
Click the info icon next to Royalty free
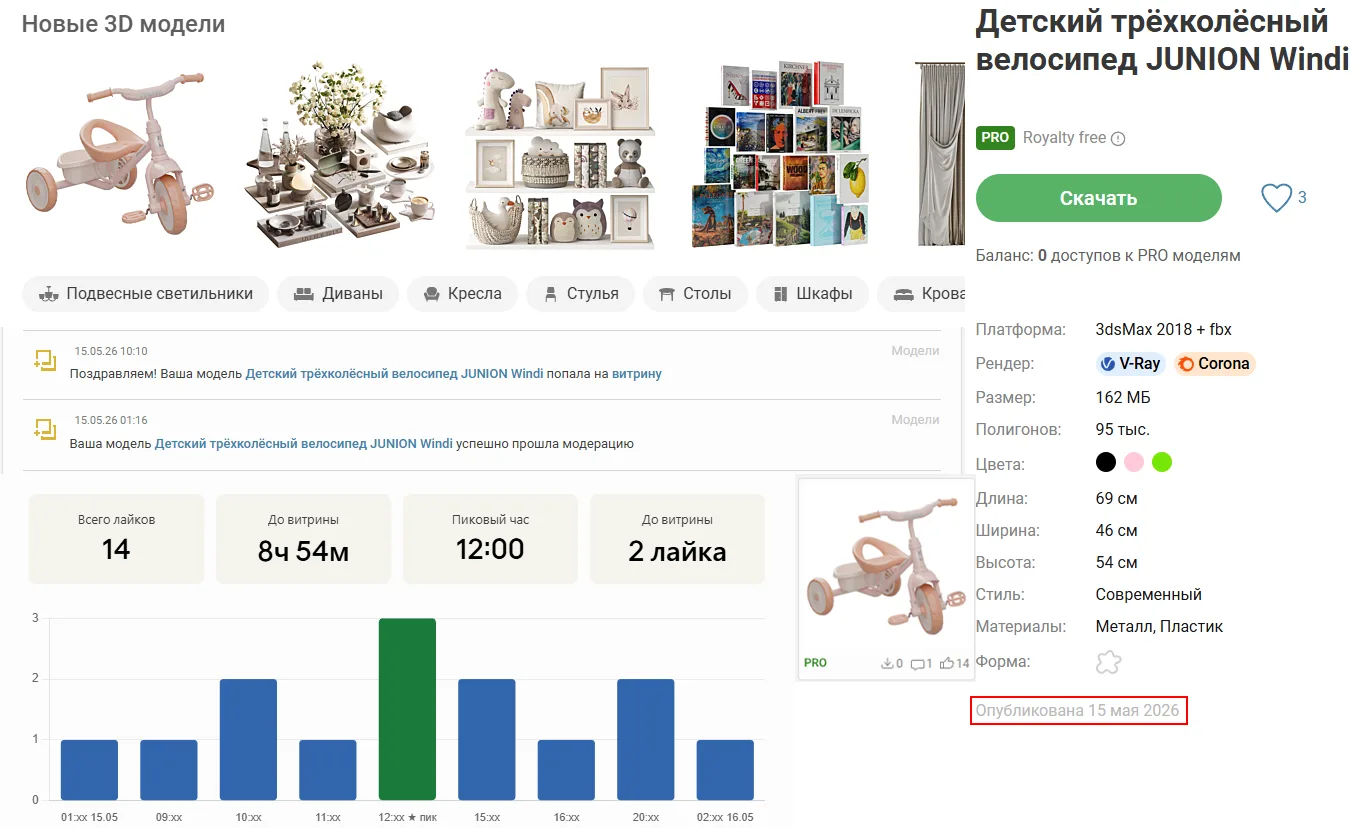(x=1118, y=139)
